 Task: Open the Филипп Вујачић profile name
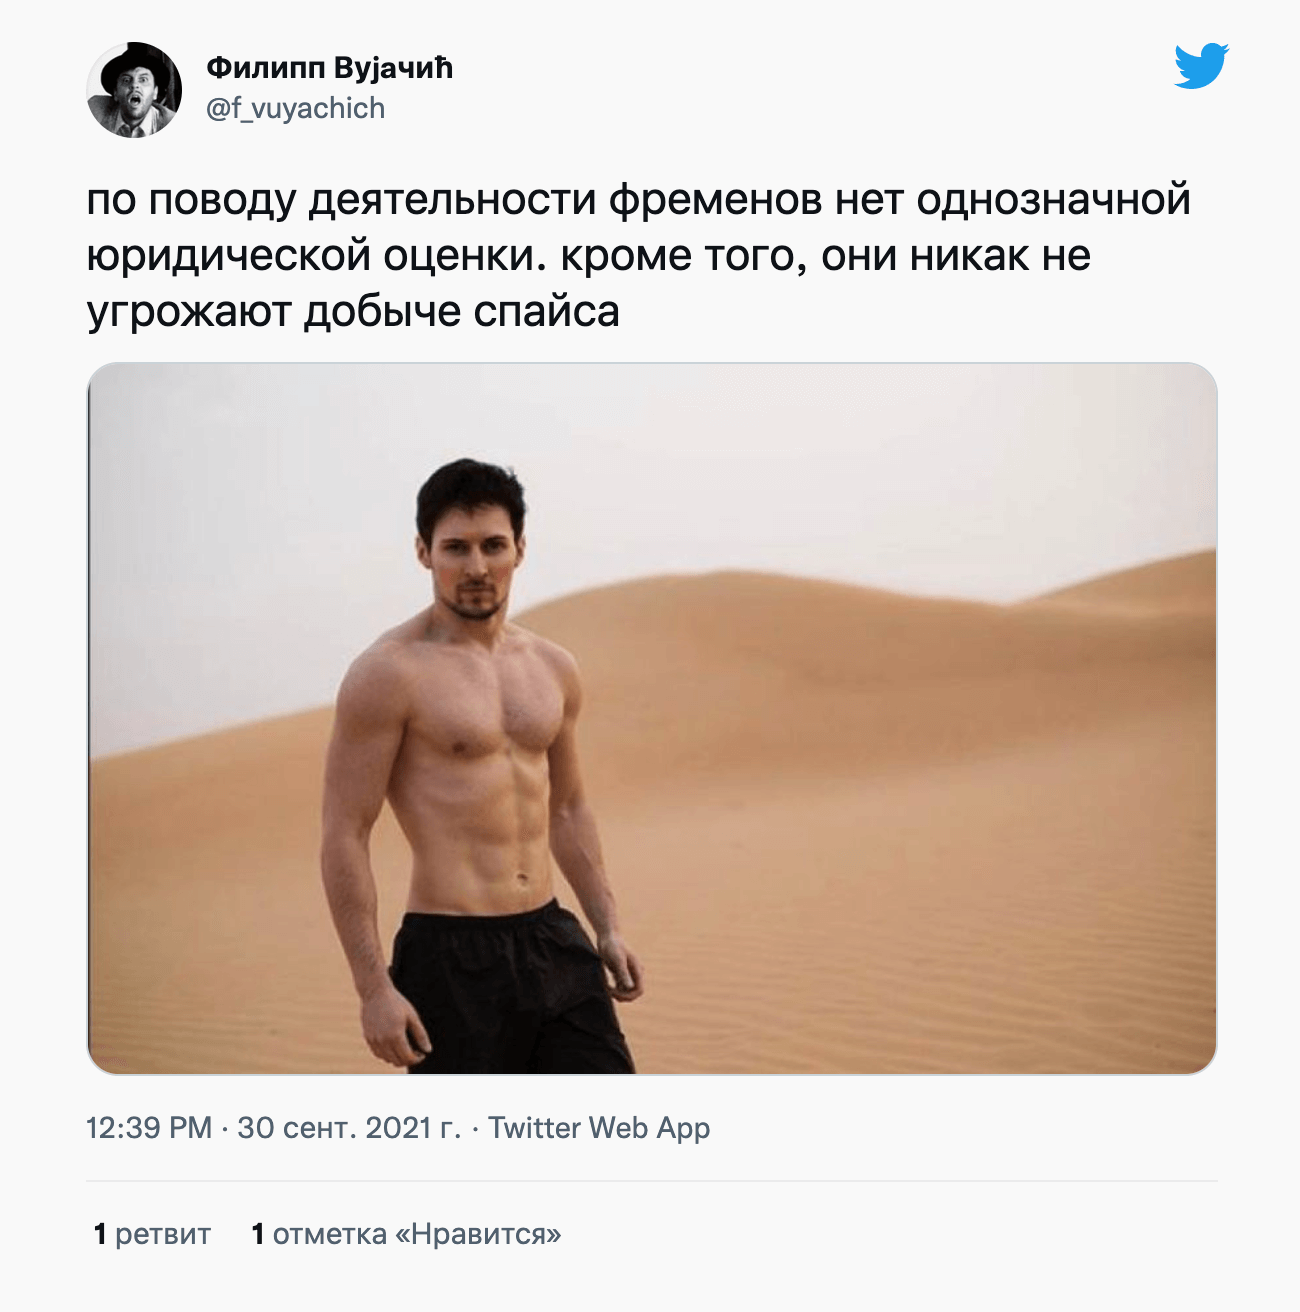pos(329,68)
